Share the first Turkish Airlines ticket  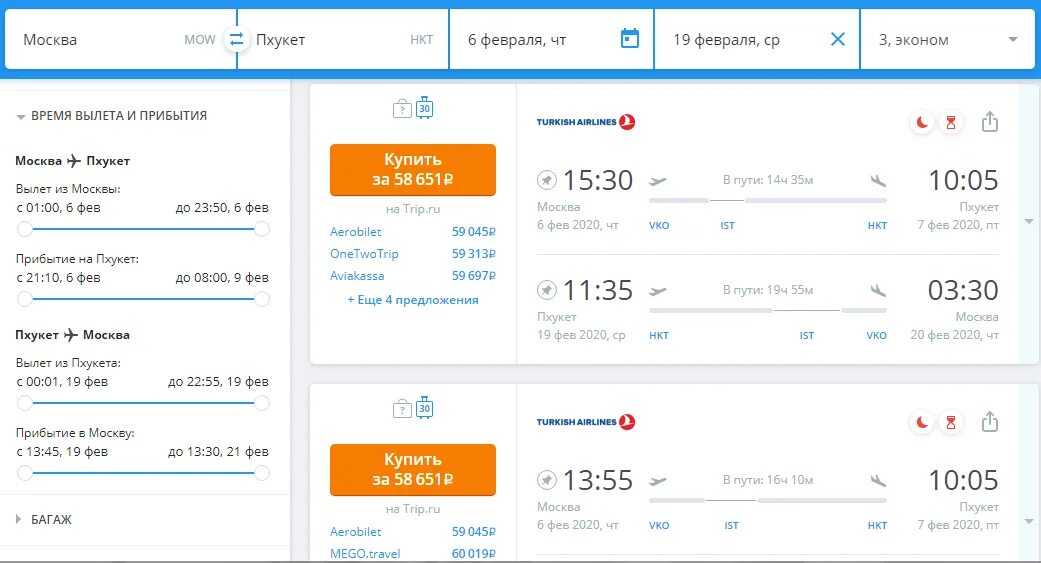coord(989,121)
